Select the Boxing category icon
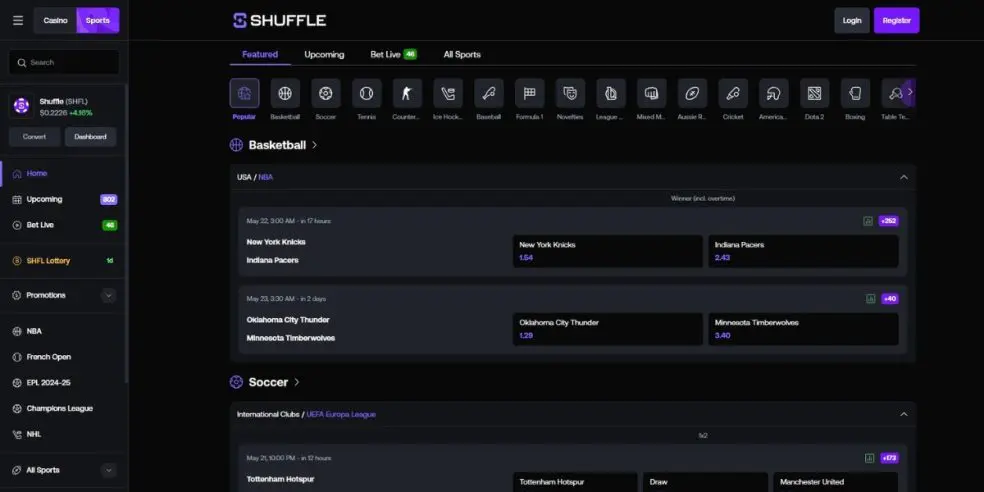Image resolution: width=984 pixels, height=492 pixels. pyautogui.click(x=855, y=94)
